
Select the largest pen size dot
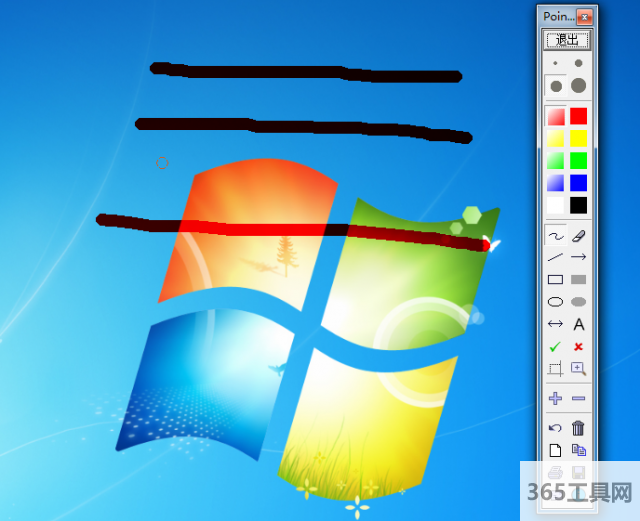[578, 86]
